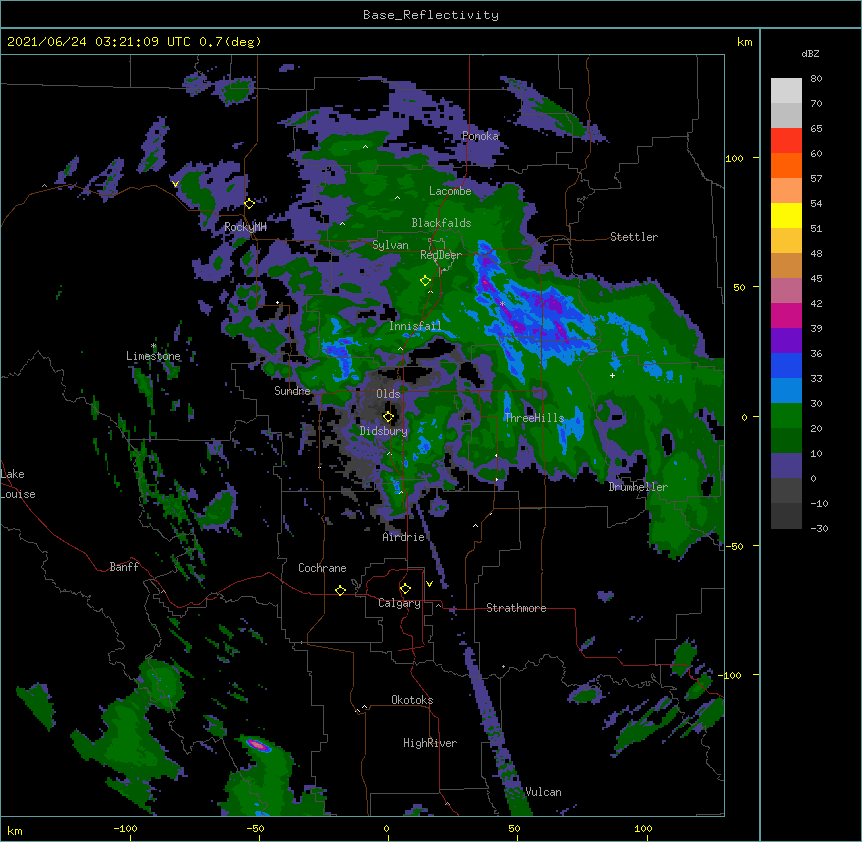Select the yellow diamond marker below Cochrane

(x=340, y=590)
